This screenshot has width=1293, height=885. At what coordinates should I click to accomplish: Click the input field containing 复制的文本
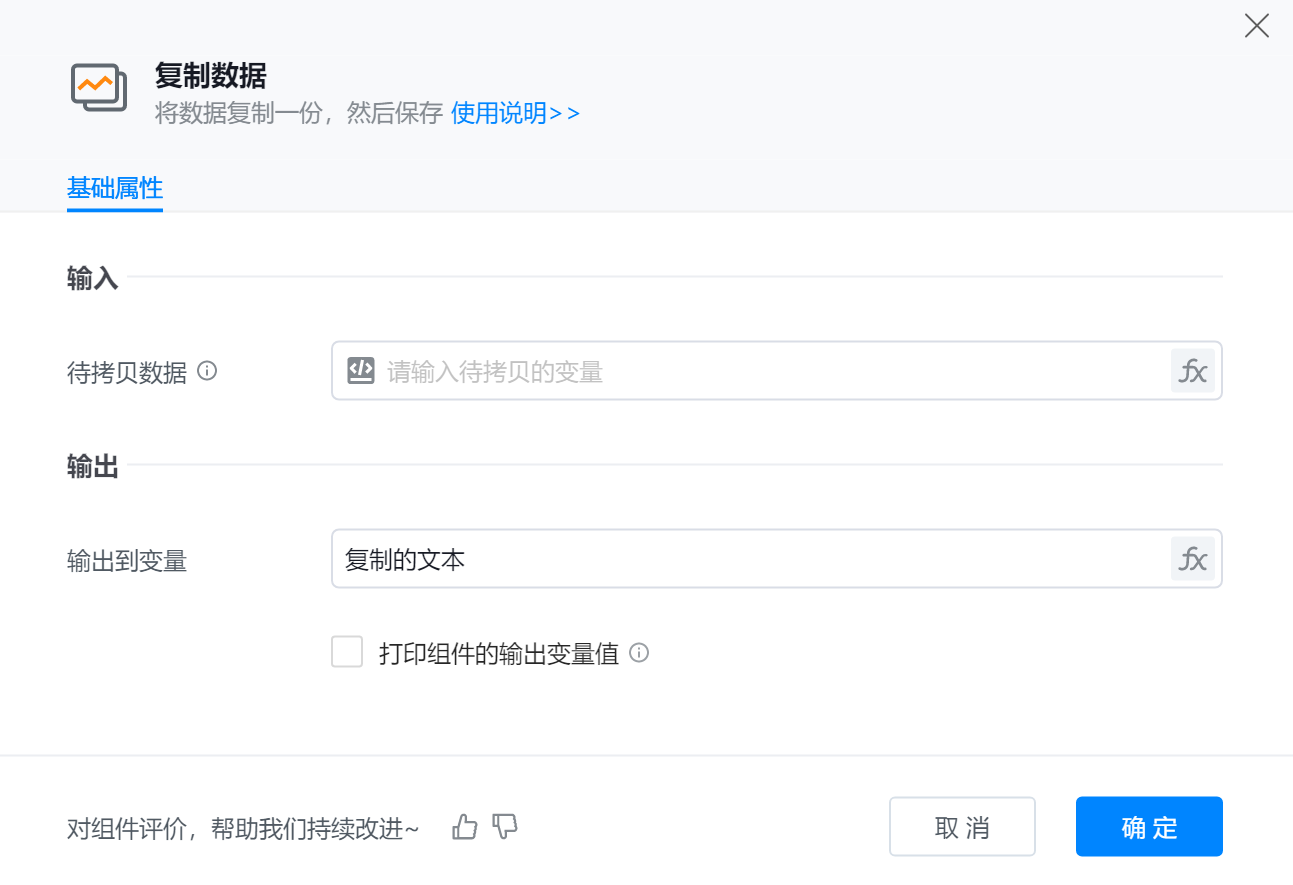[x=750, y=559]
